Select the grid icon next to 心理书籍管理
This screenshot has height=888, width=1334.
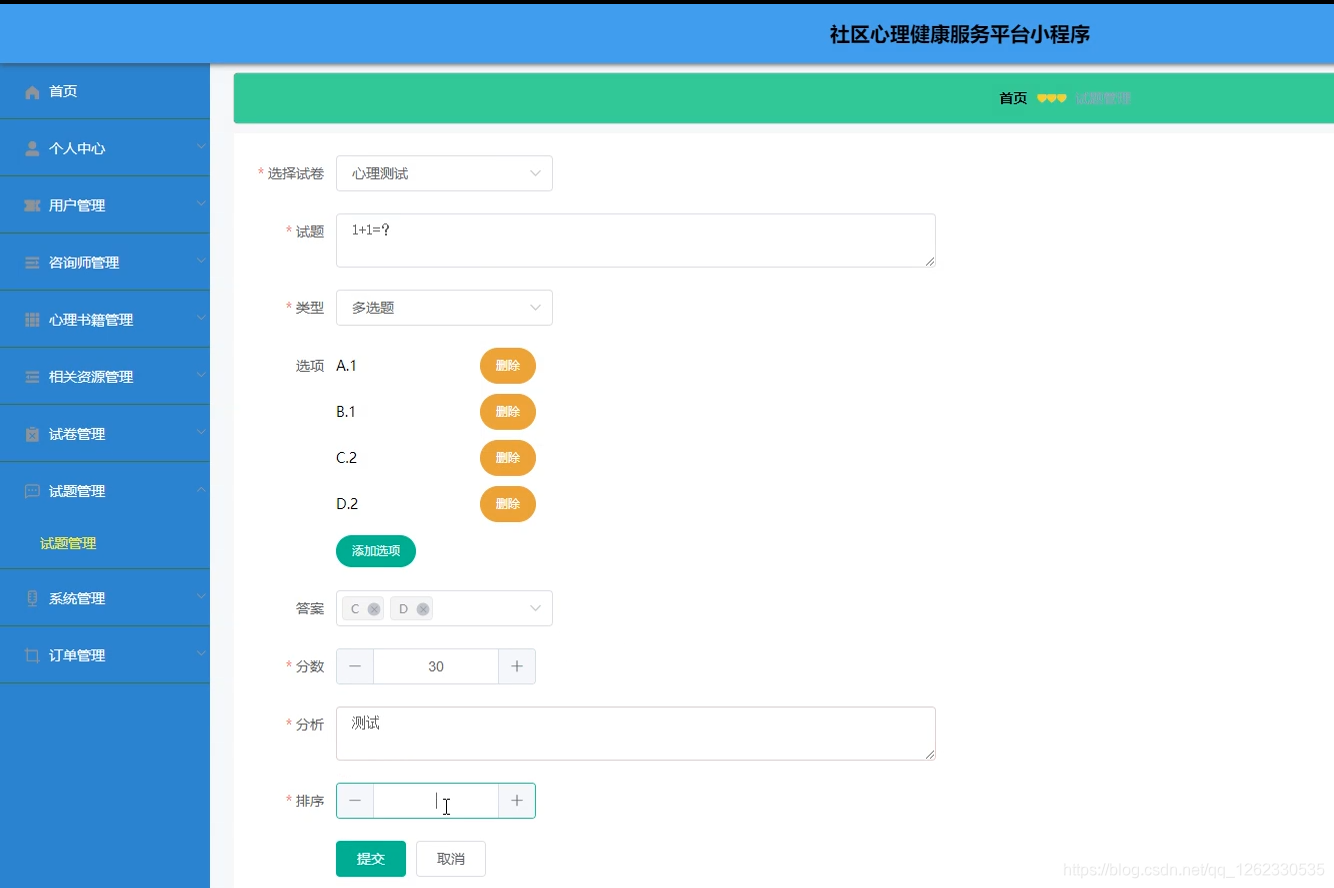[31, 319]
